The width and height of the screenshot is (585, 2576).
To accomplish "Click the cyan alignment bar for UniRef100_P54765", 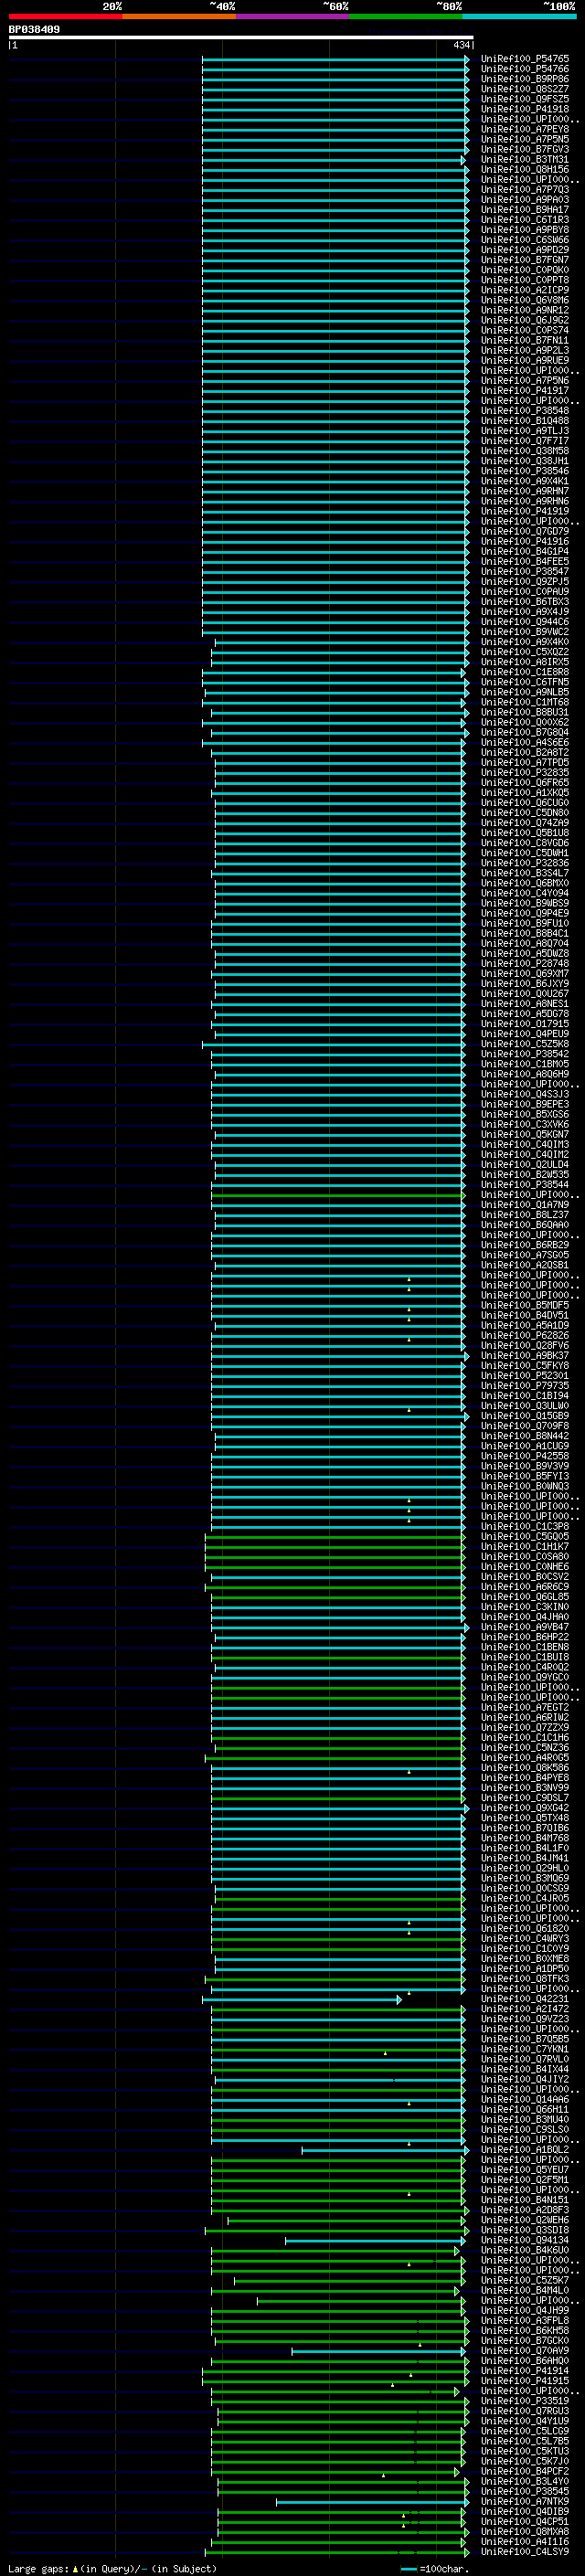I will click(x=335, y=59).
